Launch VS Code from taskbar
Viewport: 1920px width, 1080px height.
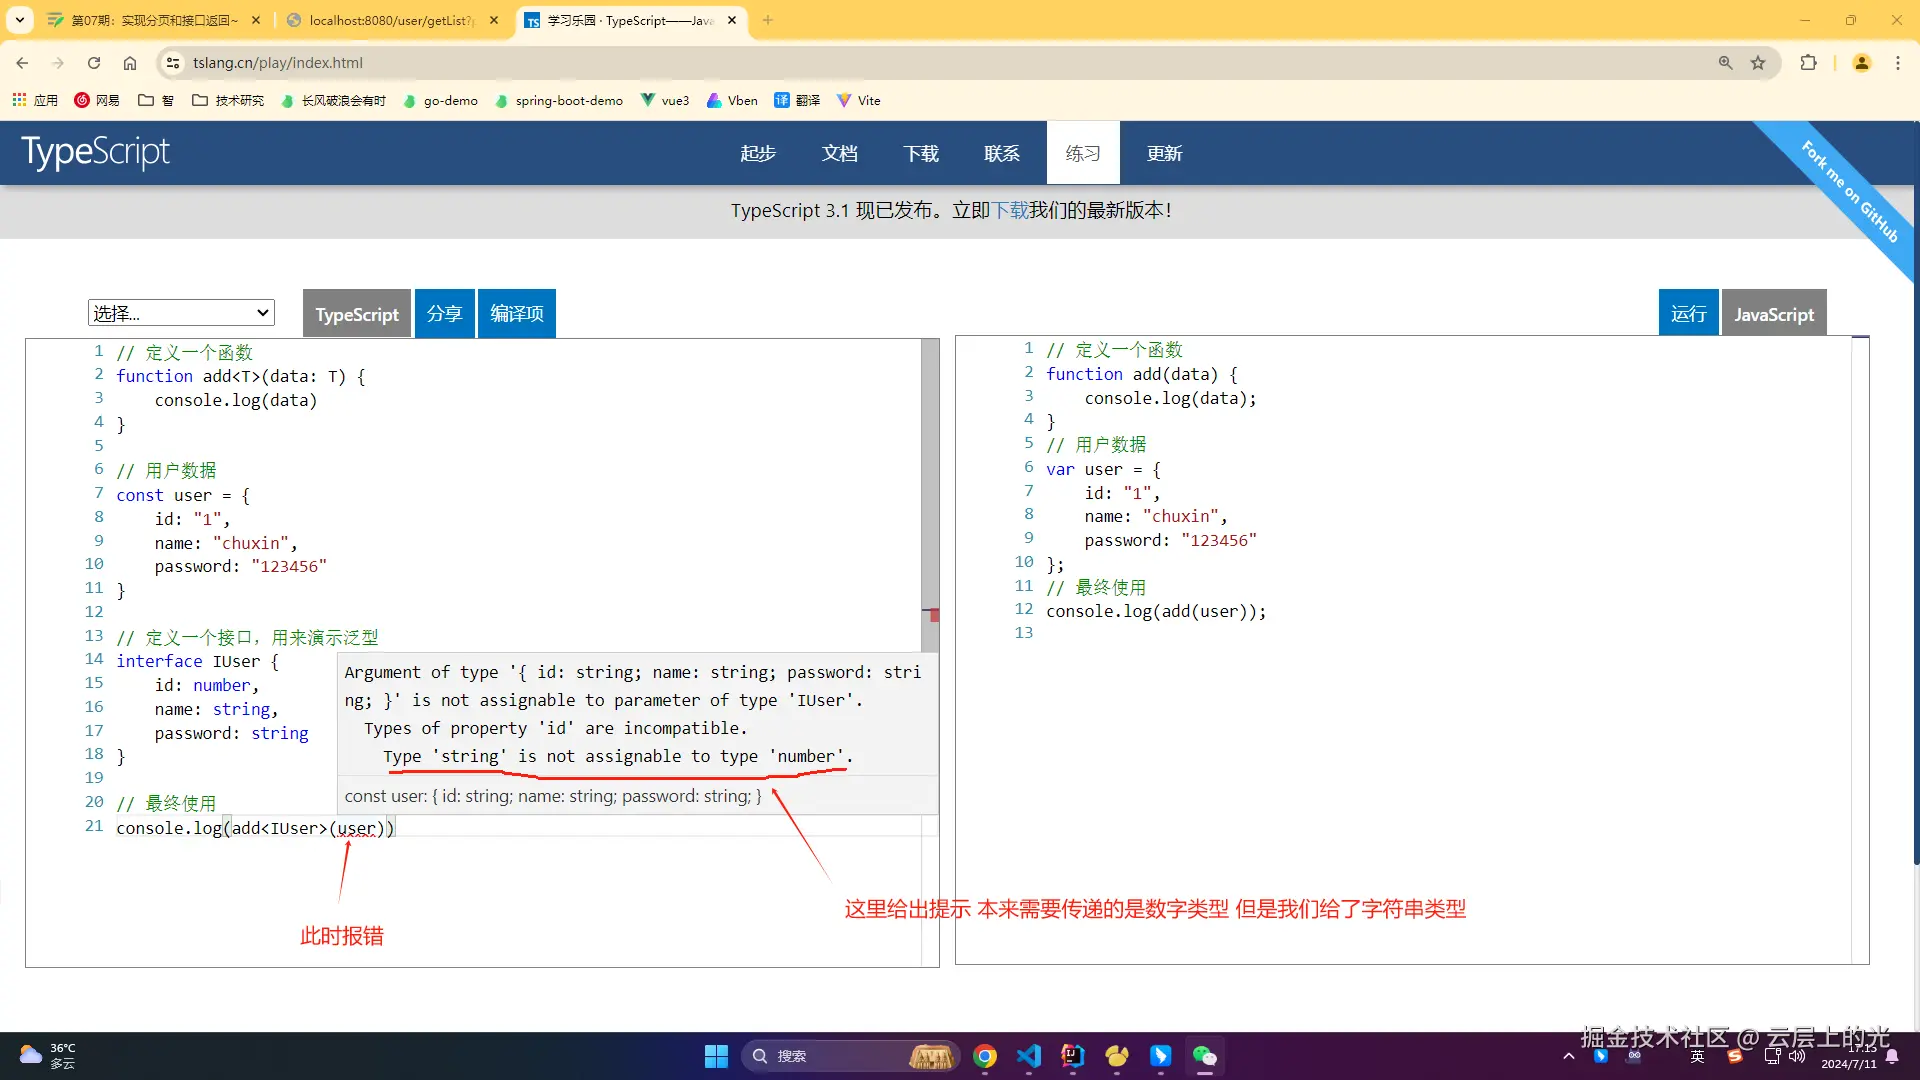click(1029, 1056)
